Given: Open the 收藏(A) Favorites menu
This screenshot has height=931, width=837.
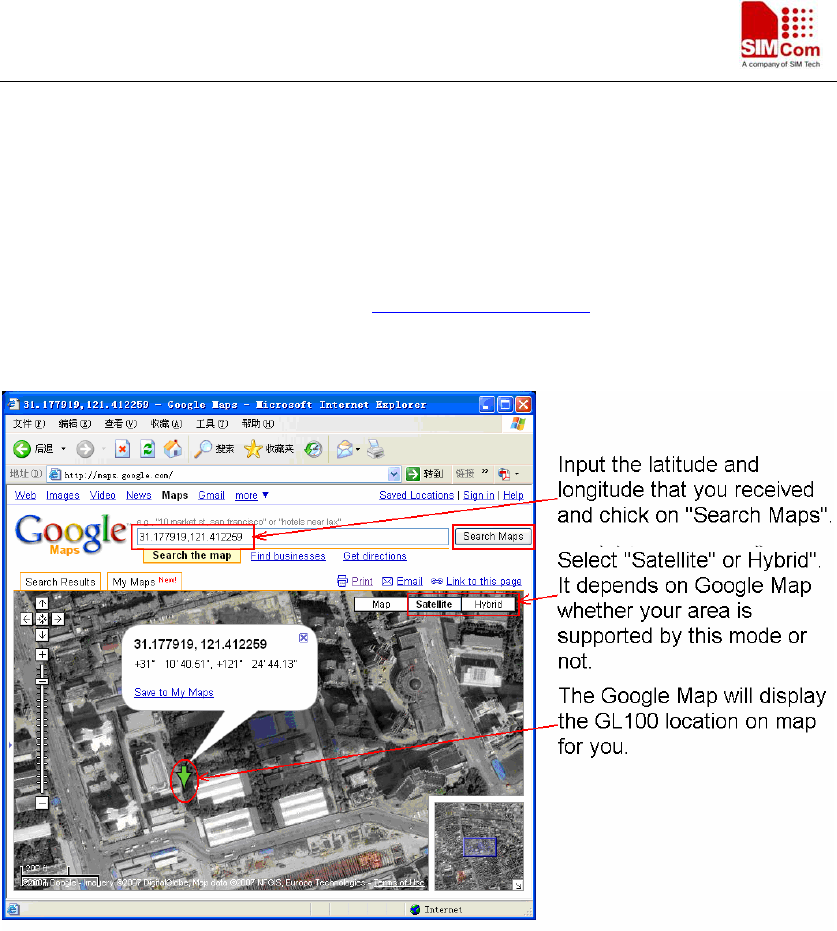Looking at the screenshot, I should tap(166, 424).
